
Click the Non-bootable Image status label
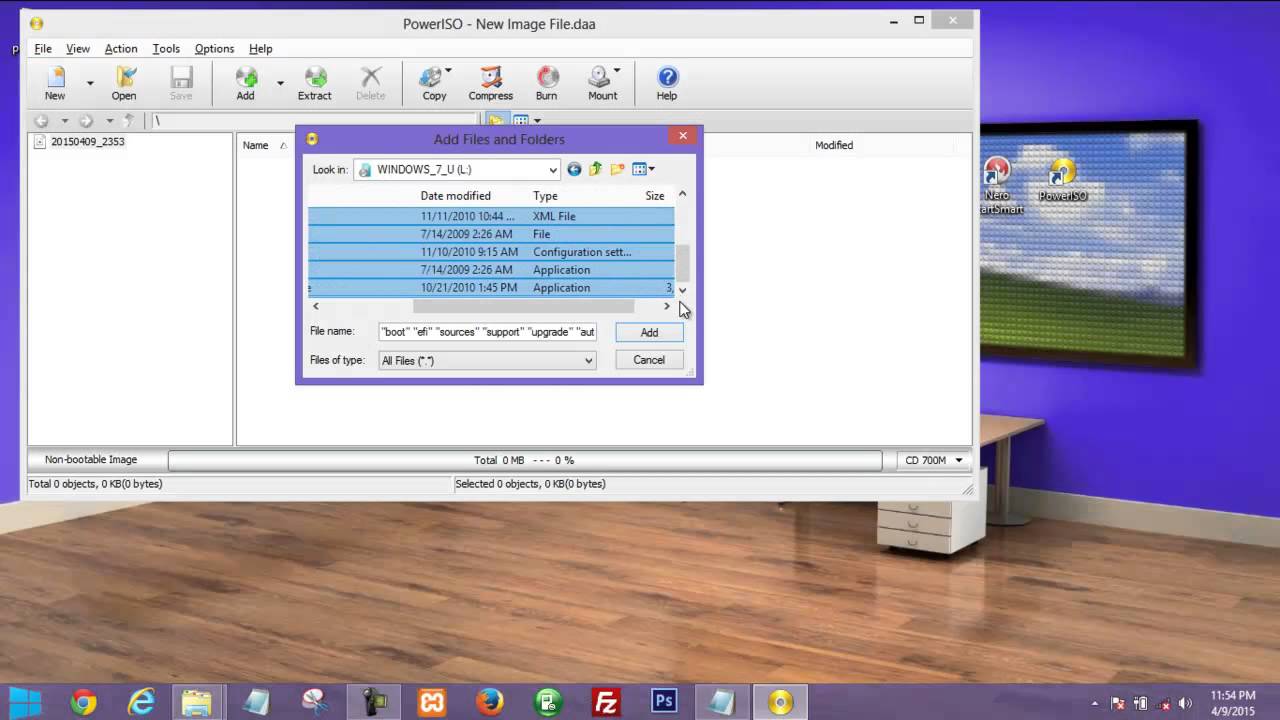[91, 460]
